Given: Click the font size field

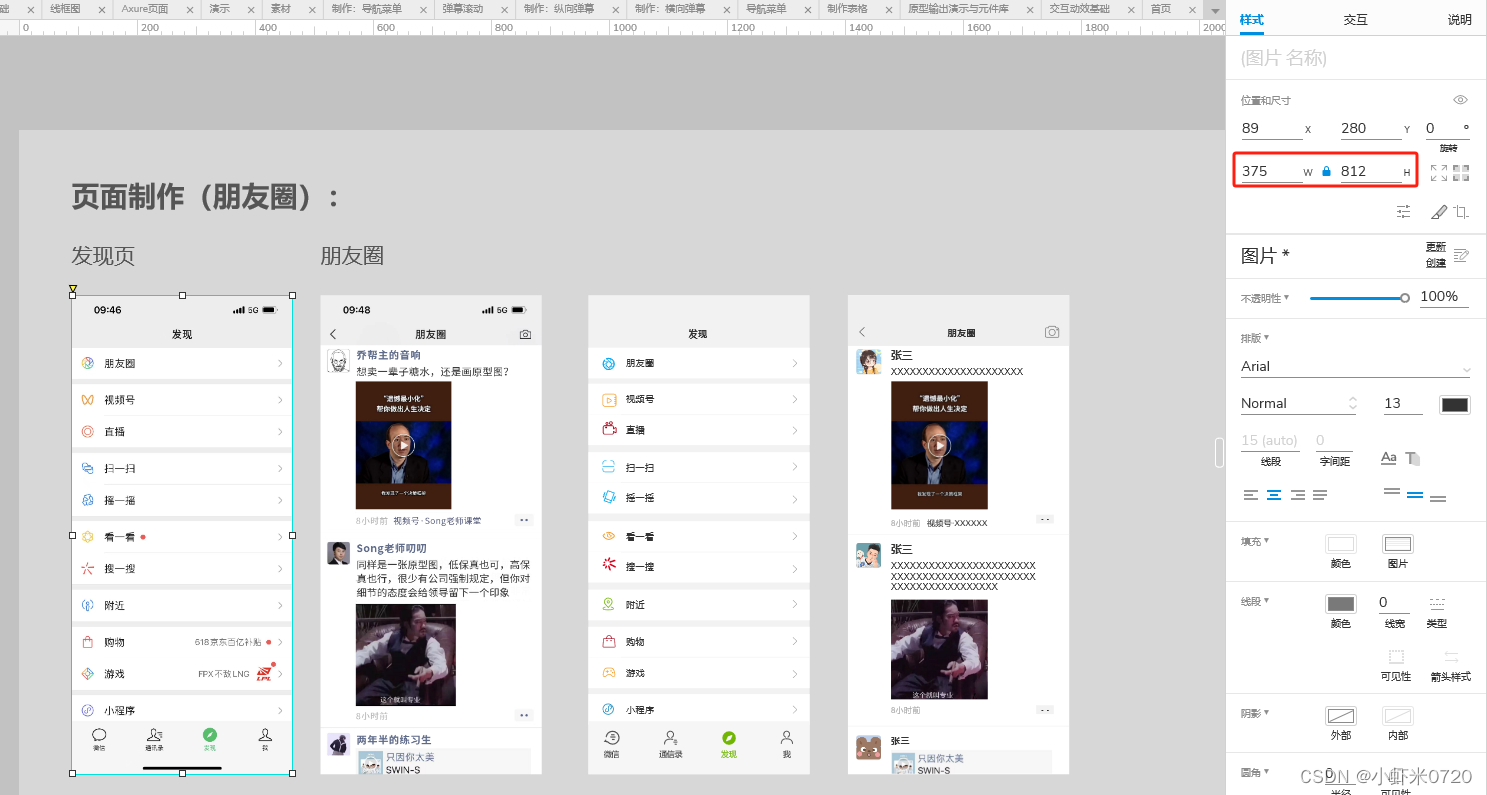Looking at the screenshot, I should point(1402,404).
